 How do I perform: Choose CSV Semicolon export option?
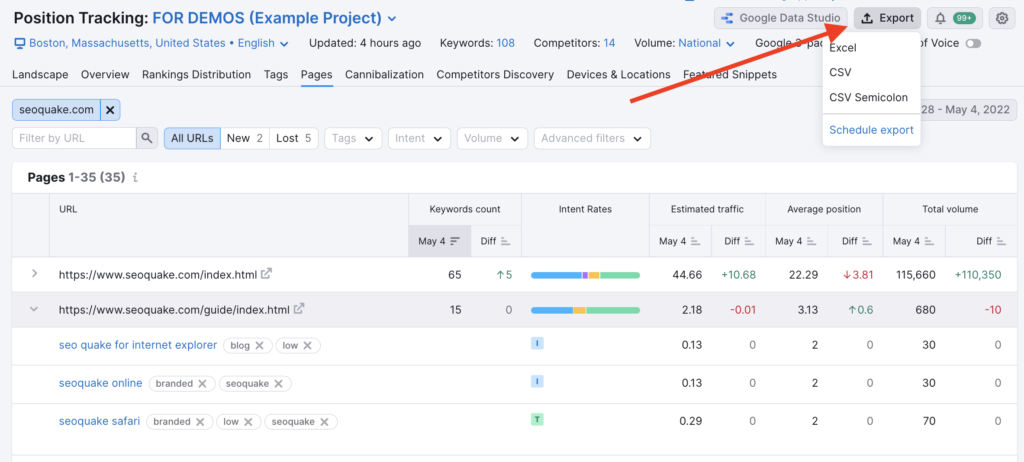pyautogui.click(x=871, y=97)
